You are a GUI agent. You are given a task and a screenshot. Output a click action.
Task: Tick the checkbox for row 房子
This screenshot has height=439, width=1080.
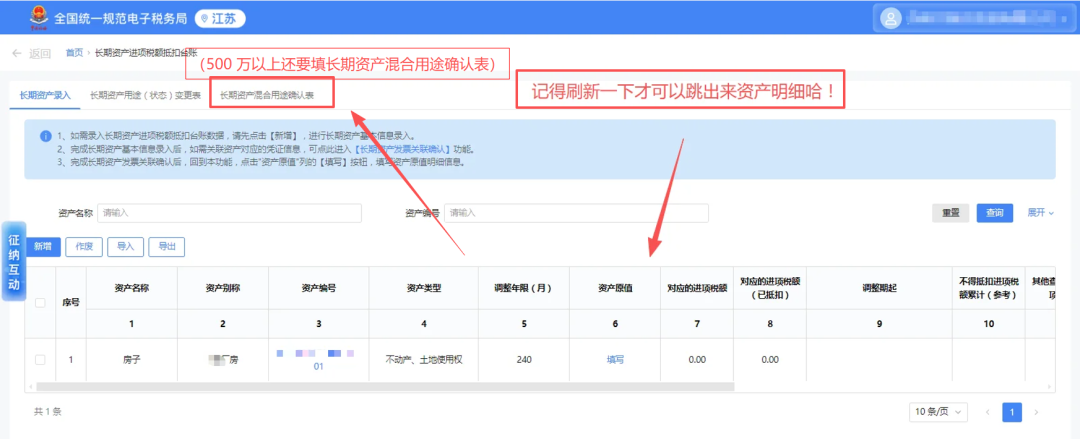[40, 360]
